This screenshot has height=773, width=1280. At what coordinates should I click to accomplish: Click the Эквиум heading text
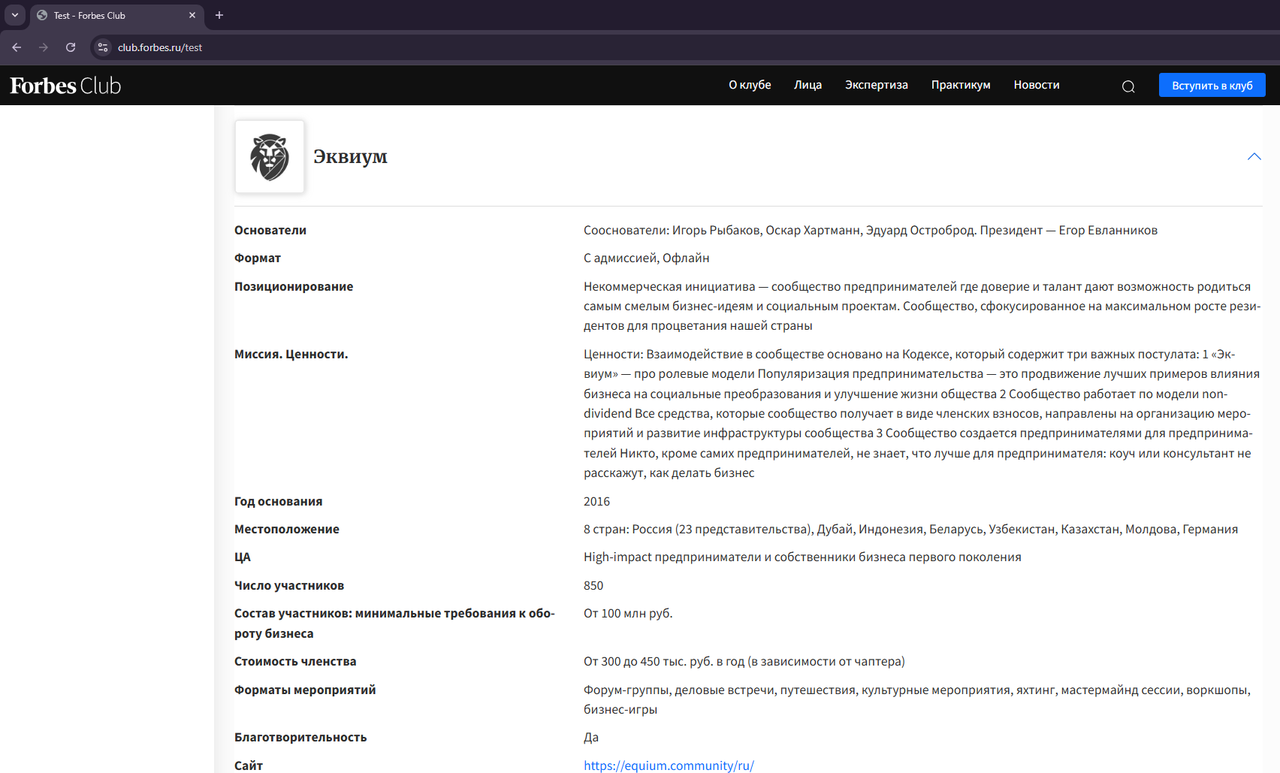[x=350, y=157]
